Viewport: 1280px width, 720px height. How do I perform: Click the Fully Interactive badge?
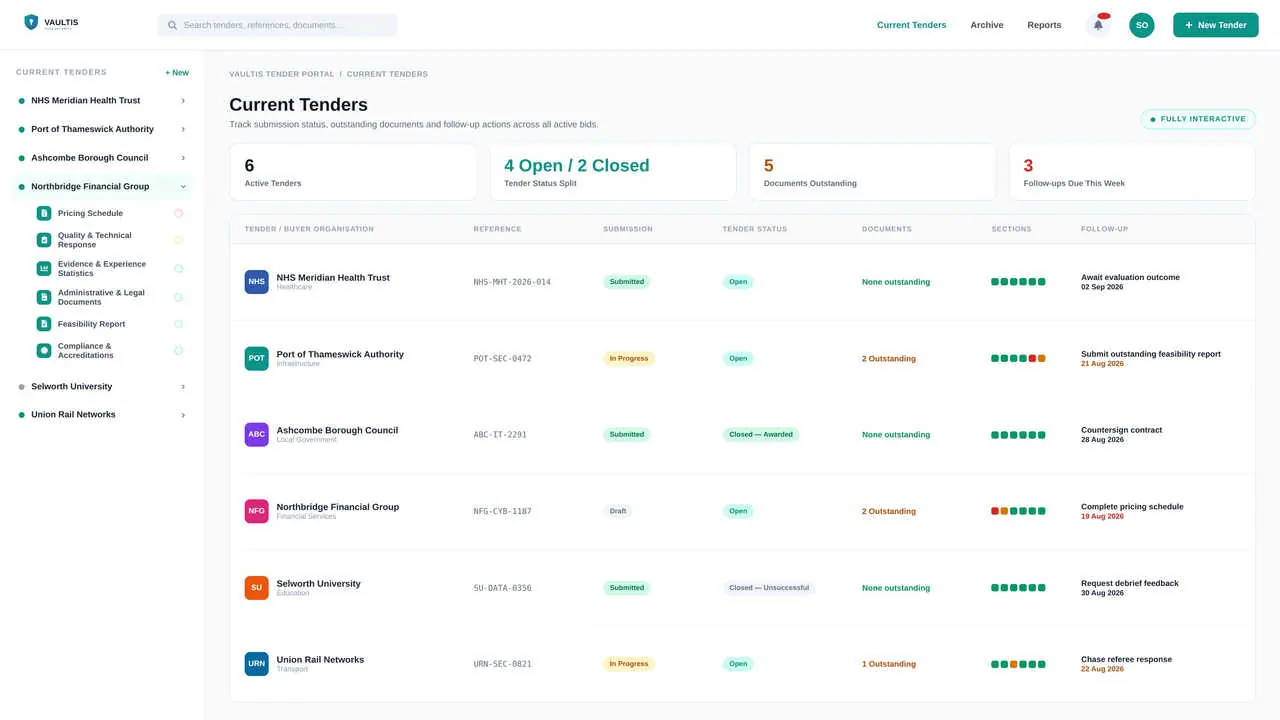(x=1198, y=119)
